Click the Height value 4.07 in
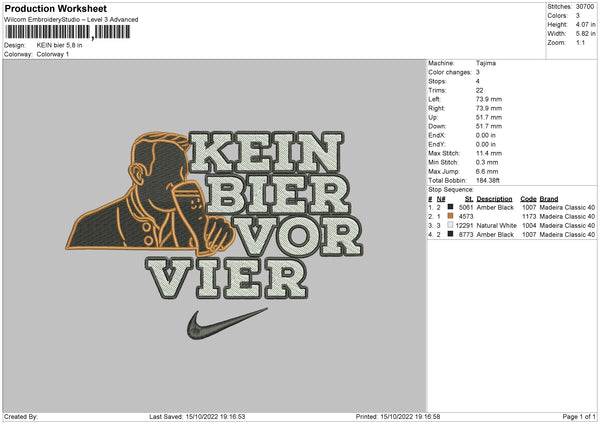 tap(585, 24)
